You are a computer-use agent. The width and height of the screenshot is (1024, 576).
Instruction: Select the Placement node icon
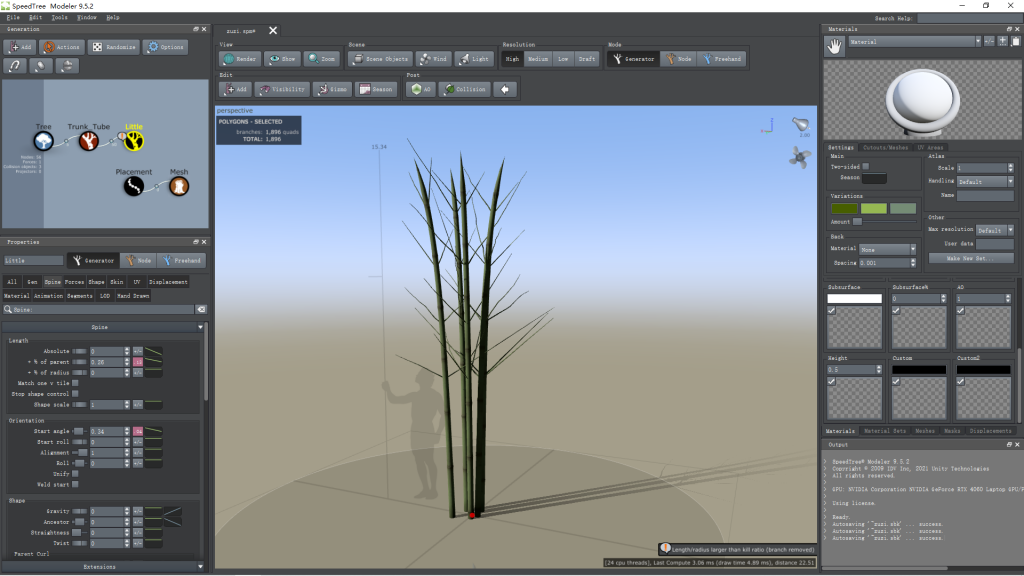(134, 186)
